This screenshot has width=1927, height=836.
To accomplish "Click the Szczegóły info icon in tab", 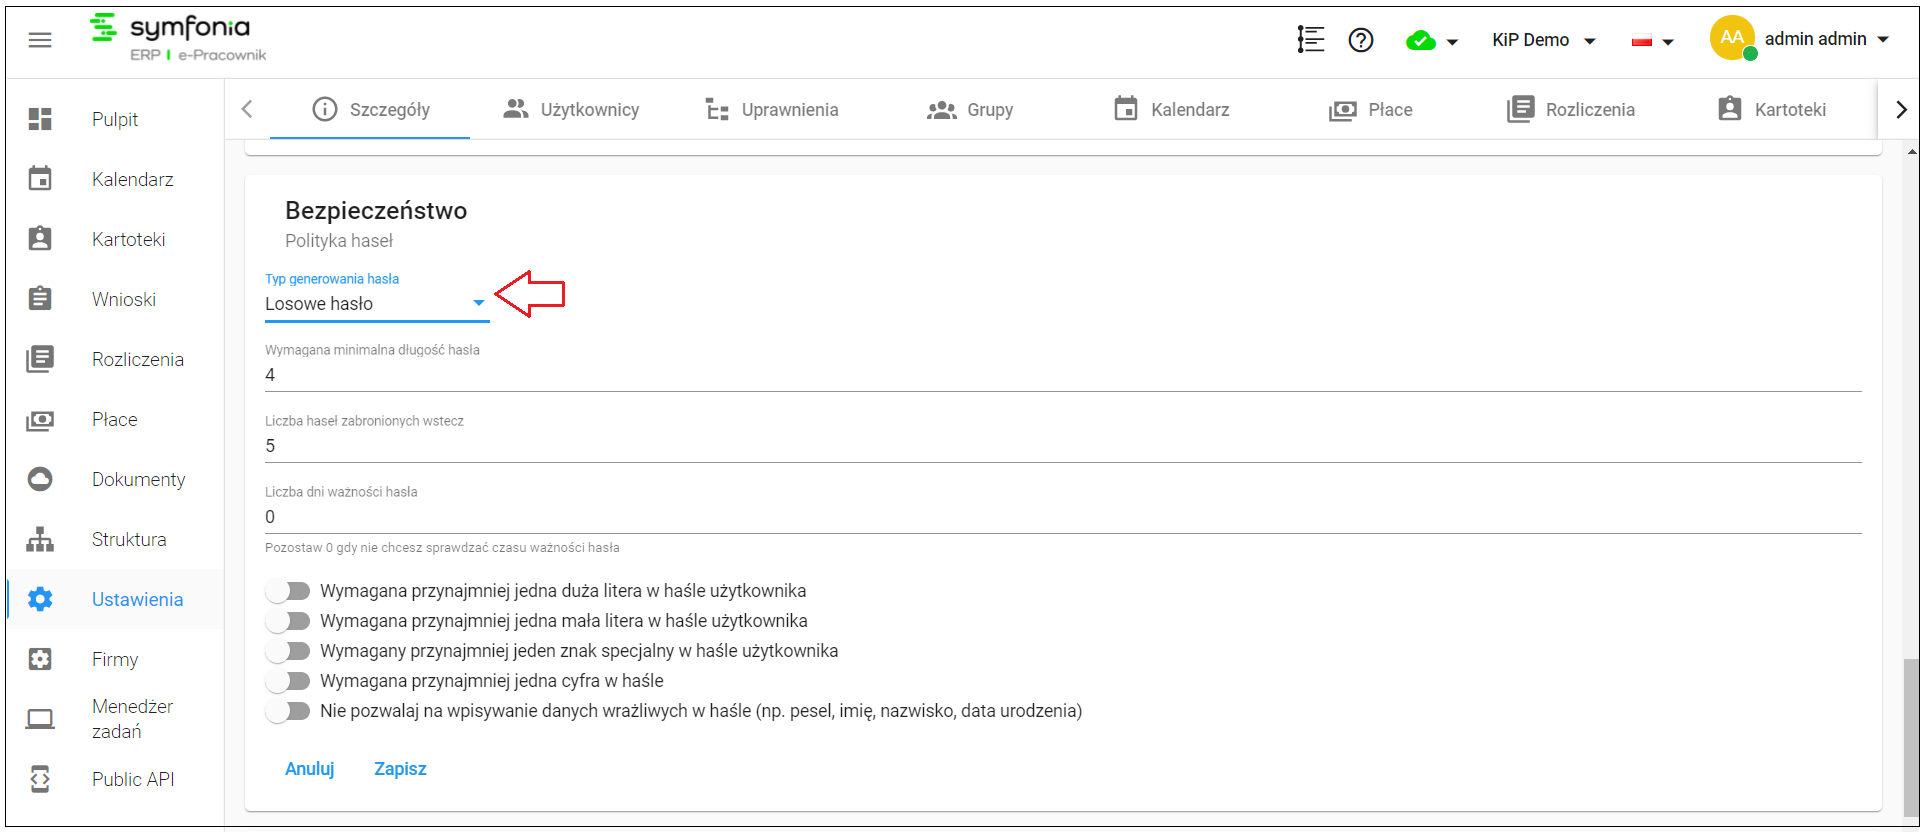I will point(325,109).
